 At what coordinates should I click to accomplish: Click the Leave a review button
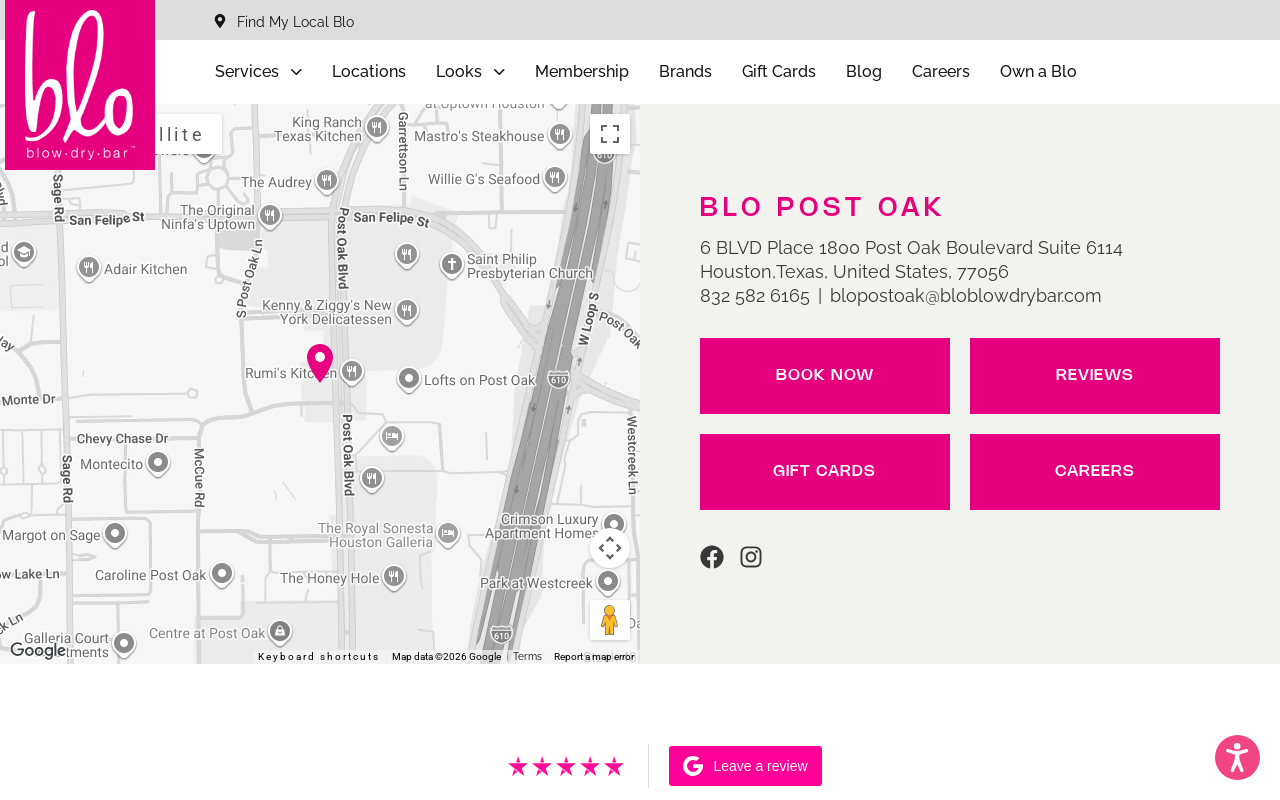745,766
